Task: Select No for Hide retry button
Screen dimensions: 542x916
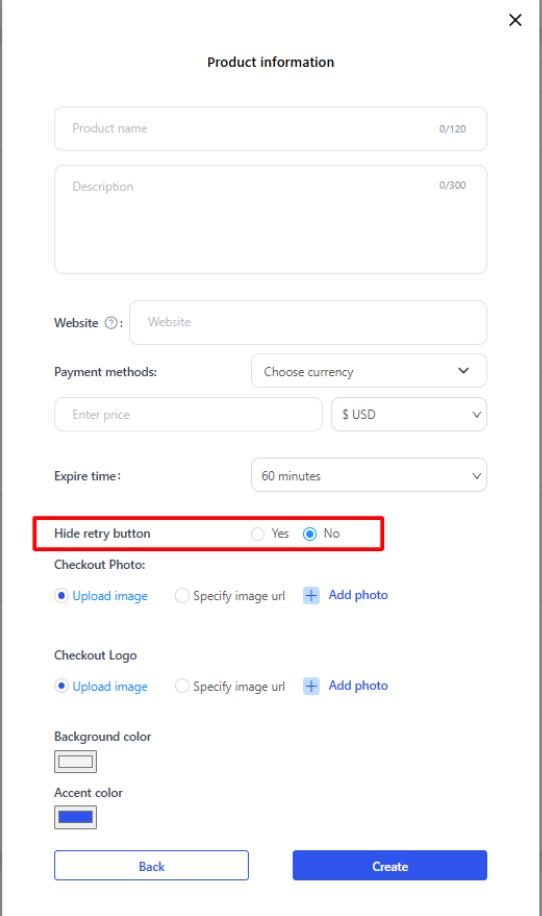Action: click(310, 534)
